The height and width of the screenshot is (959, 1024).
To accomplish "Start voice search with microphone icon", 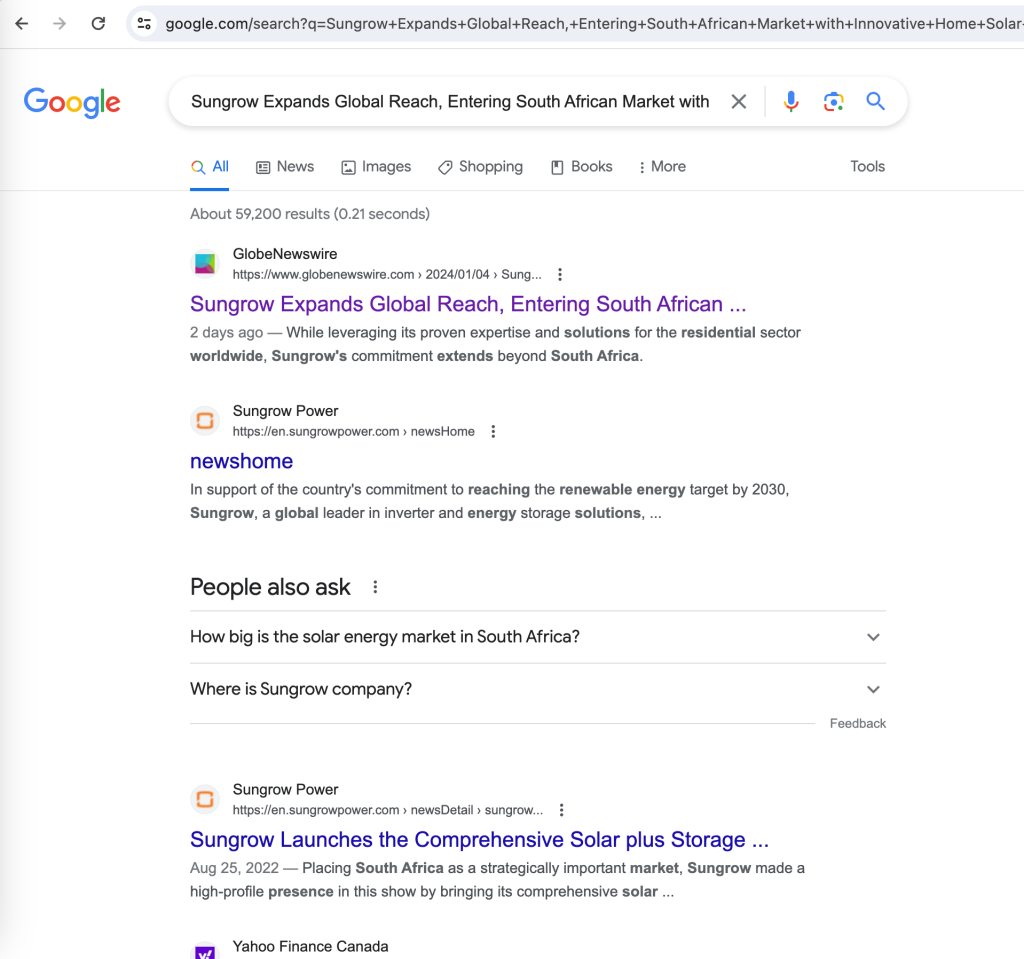I will click(x=791, y=101).
